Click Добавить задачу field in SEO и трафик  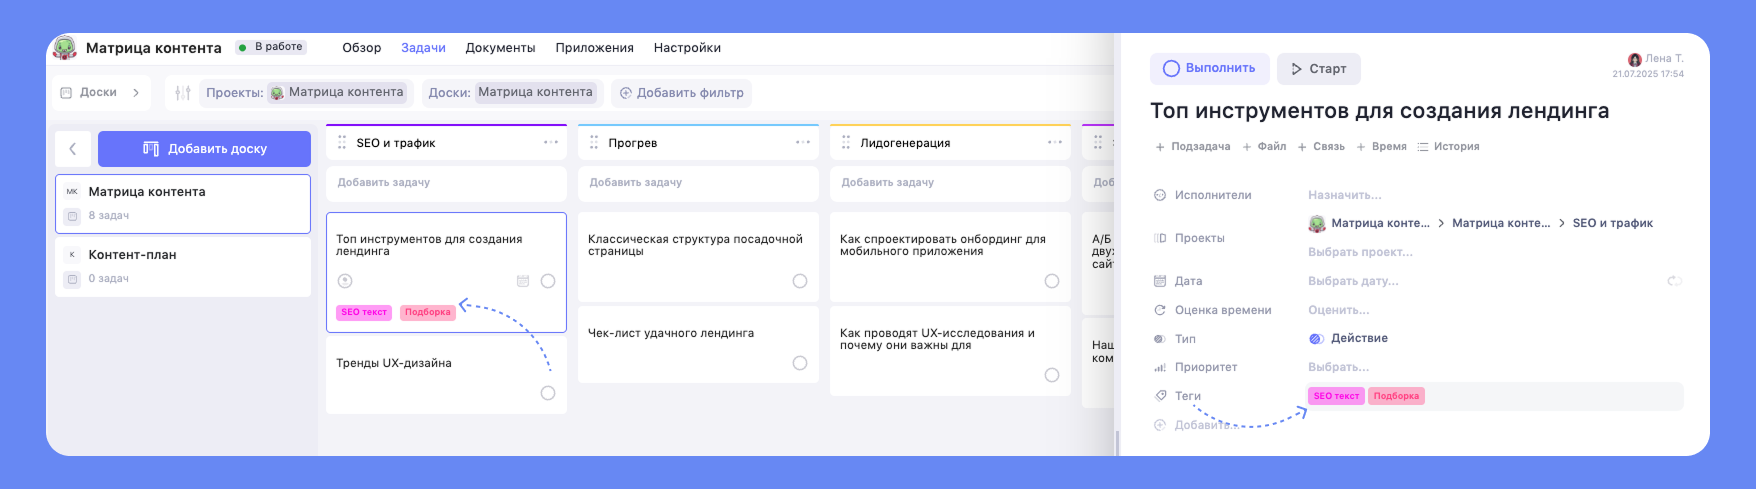coord(446,183)
